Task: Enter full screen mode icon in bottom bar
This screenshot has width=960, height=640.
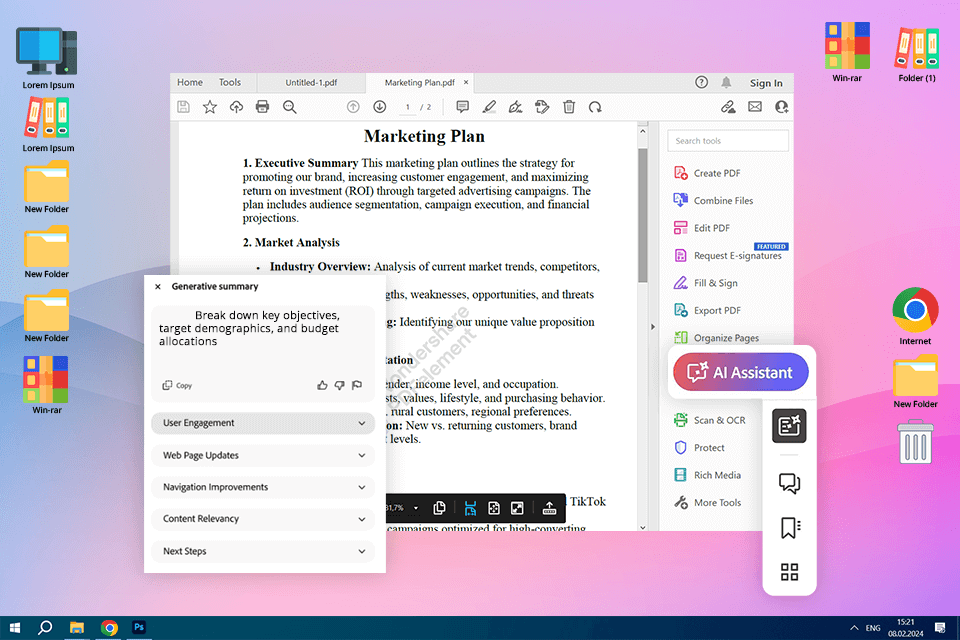Action: coord(517,508)
